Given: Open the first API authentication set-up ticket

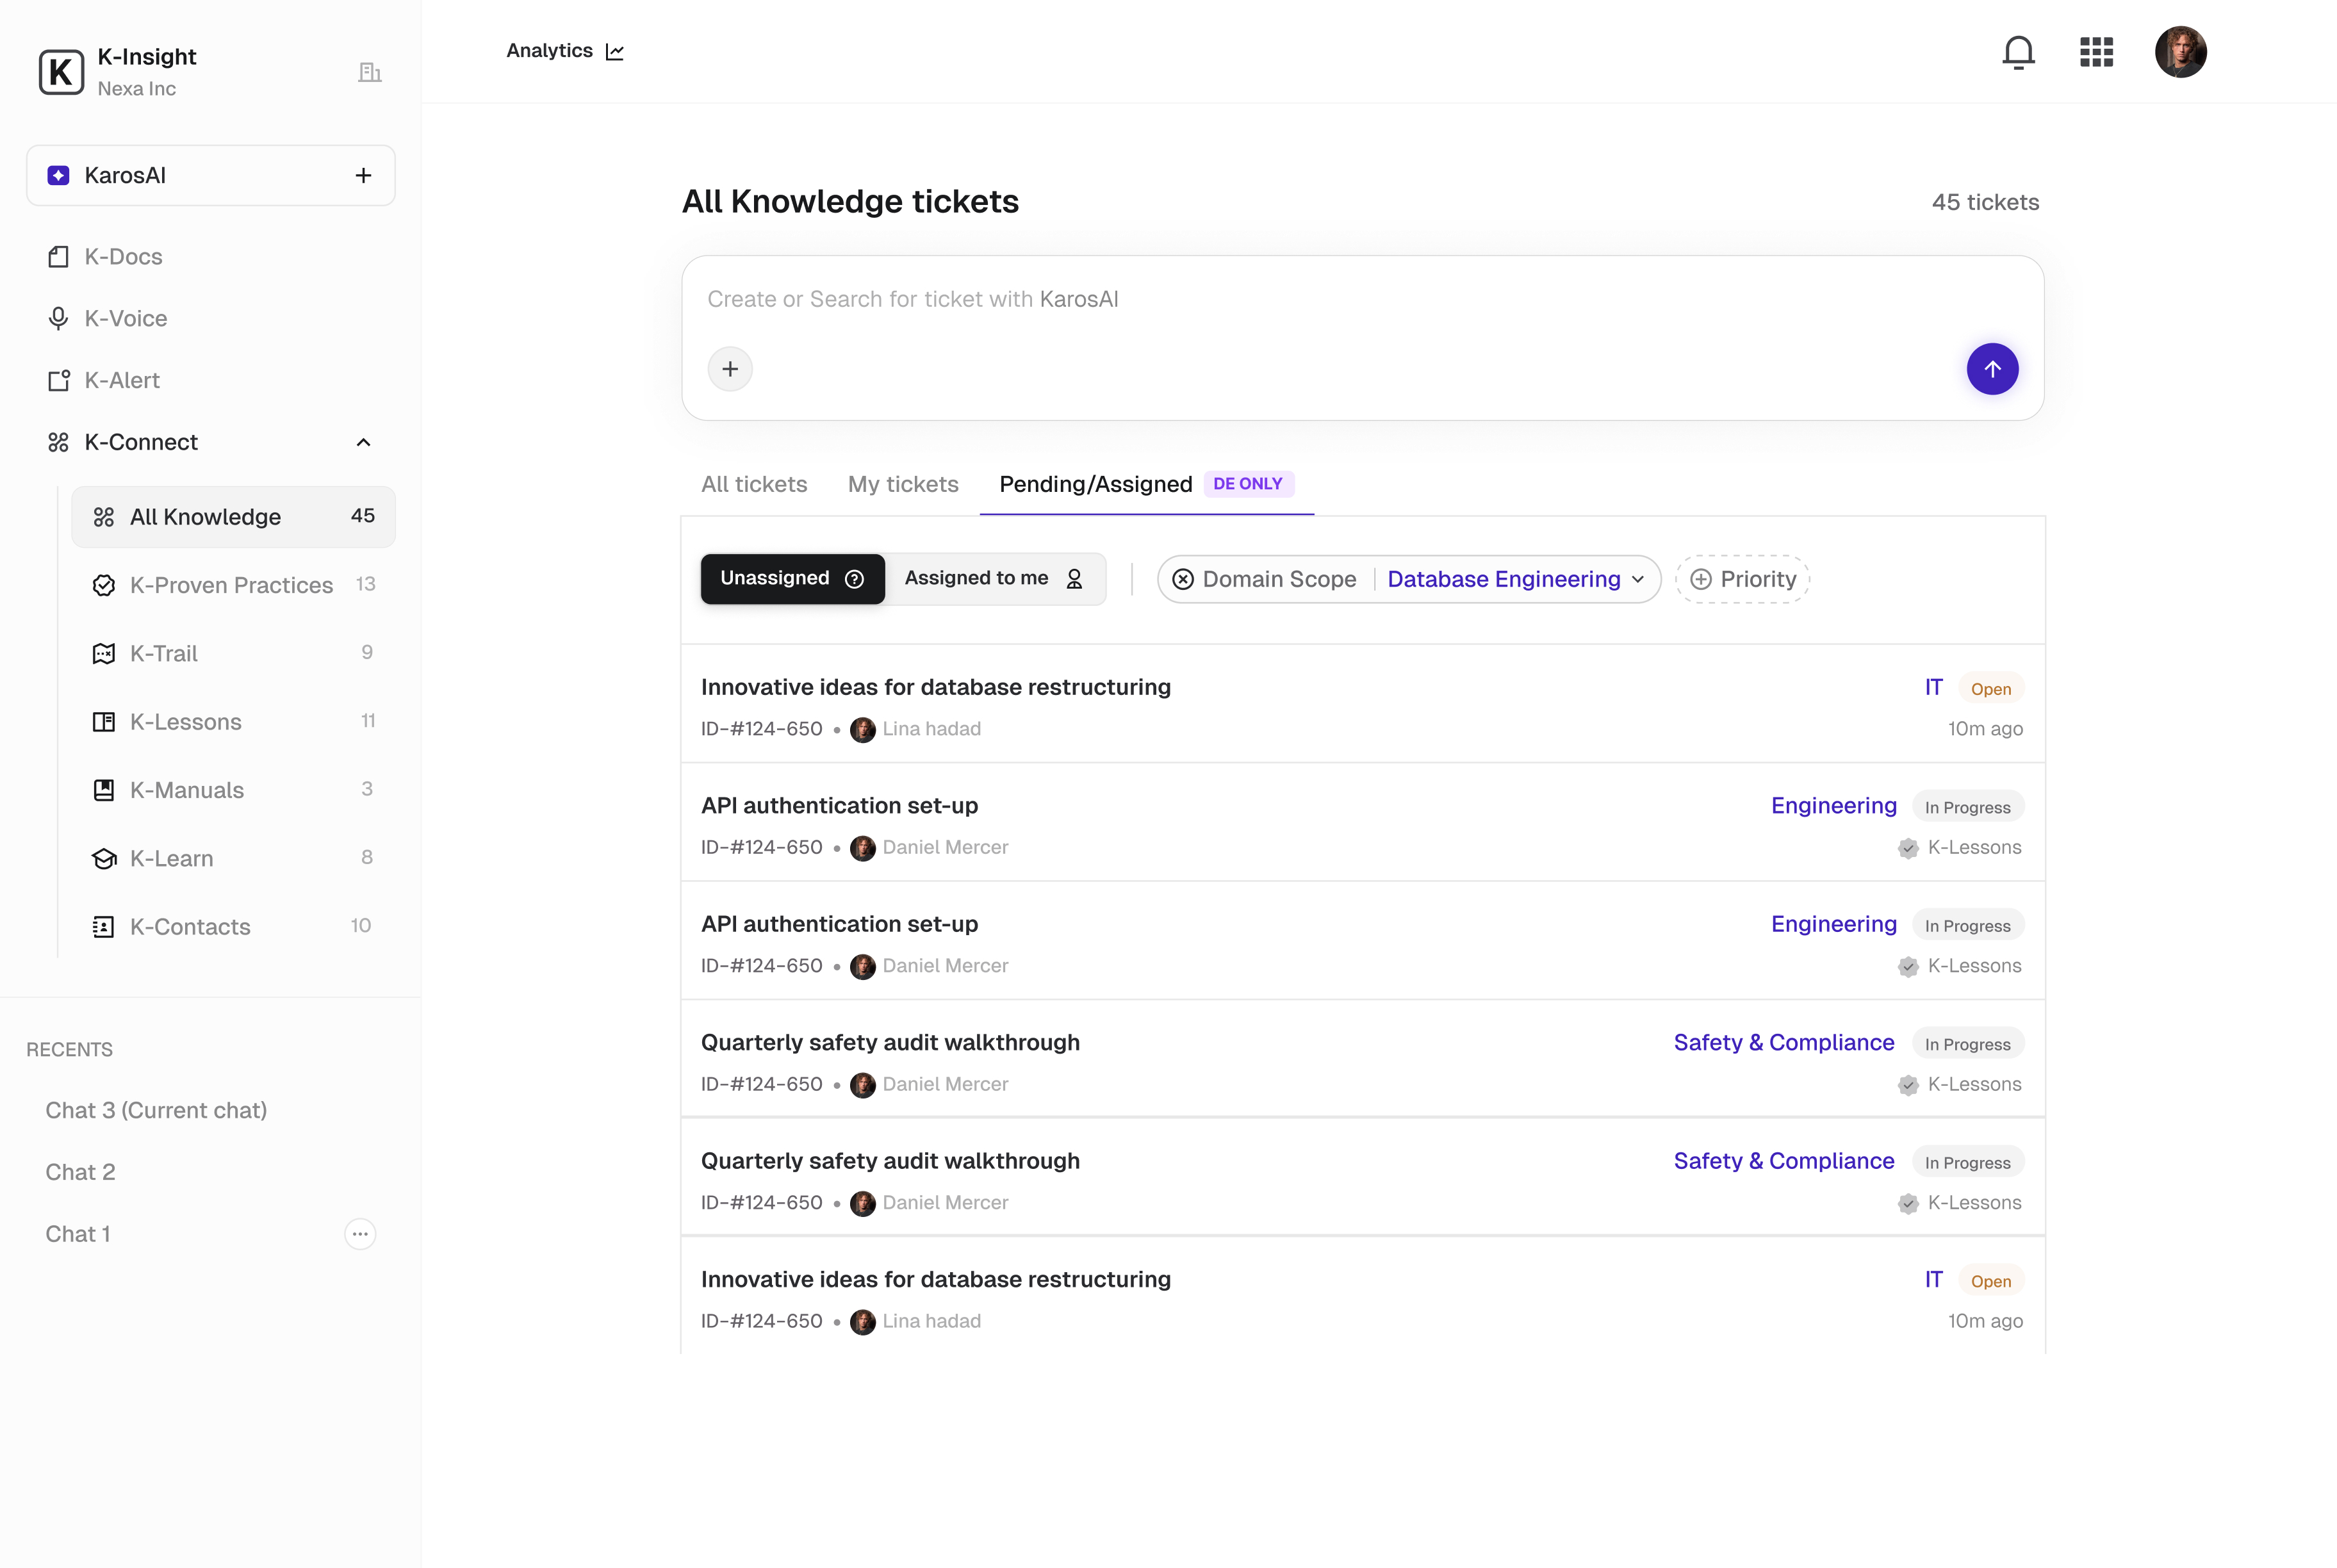Looking at the screenshot, I should click(x=1362, y=823).
